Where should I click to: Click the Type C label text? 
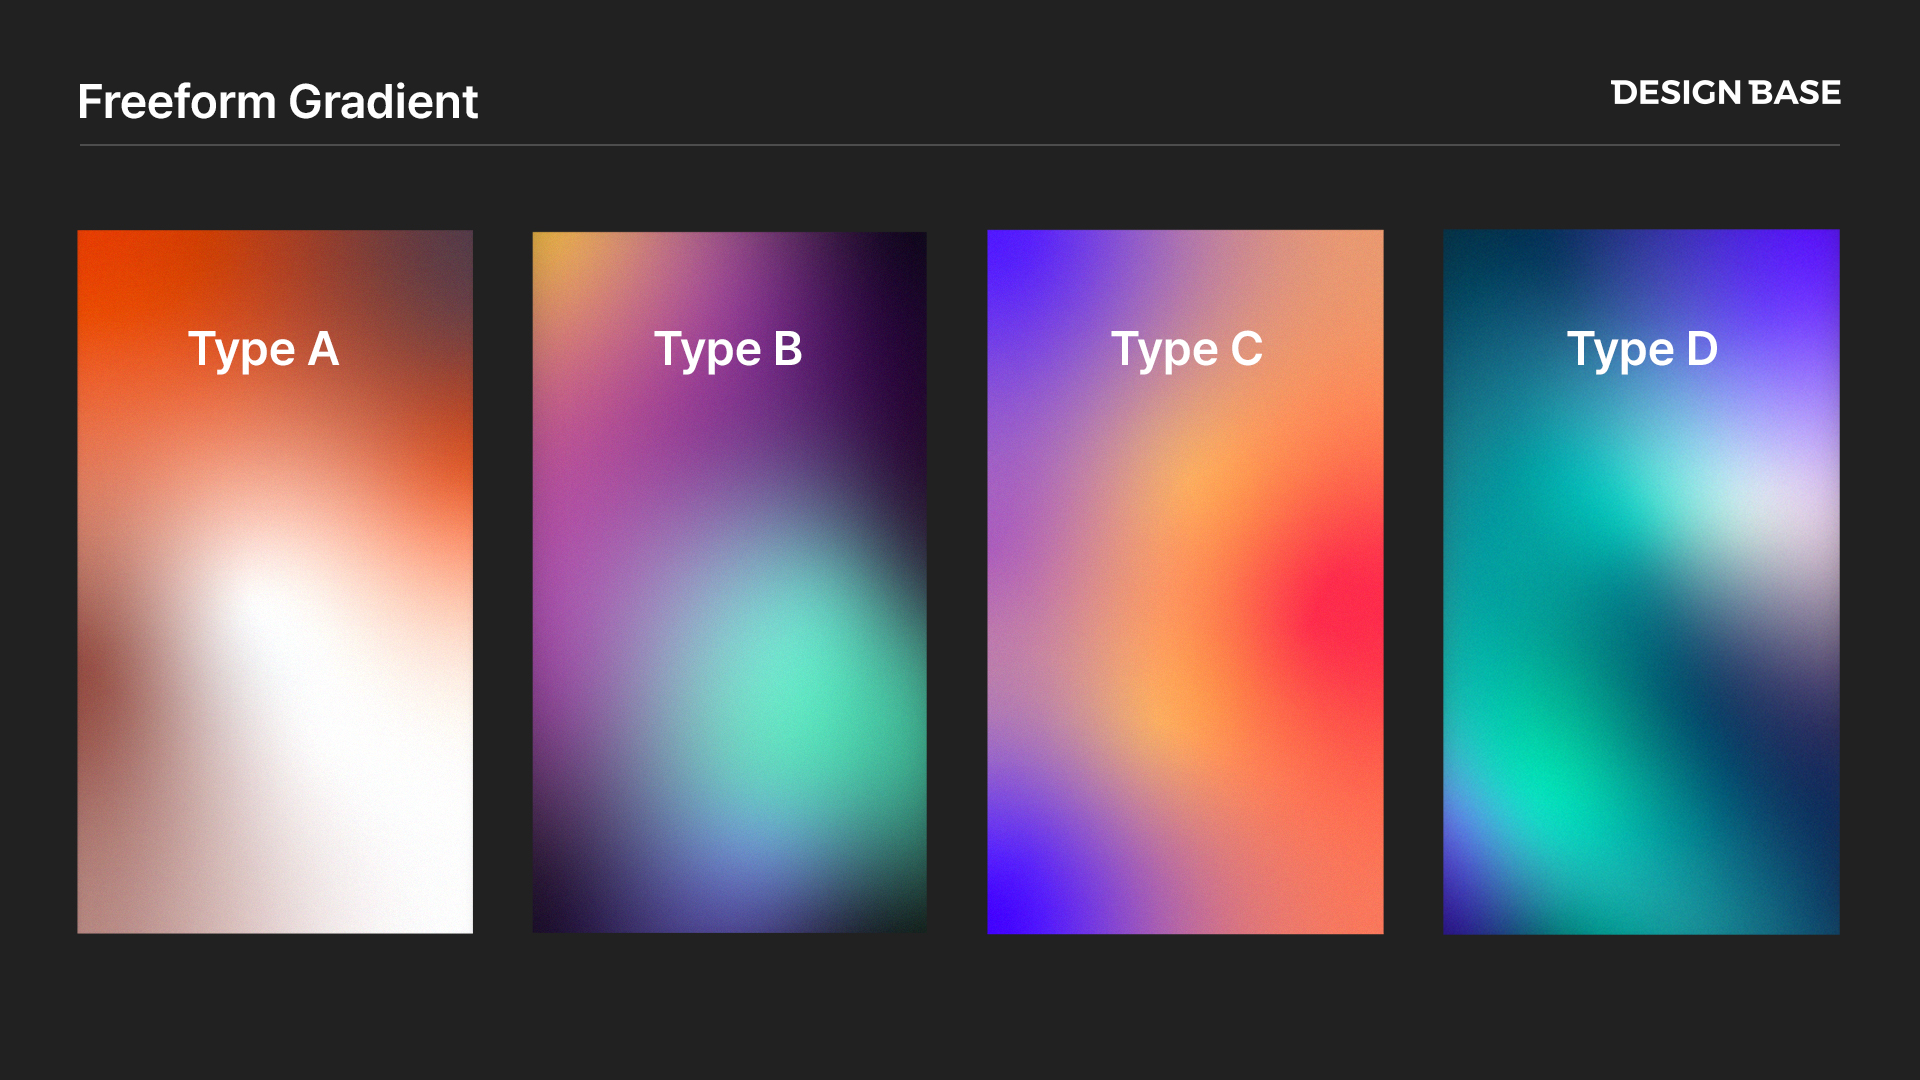point(1186,350)
